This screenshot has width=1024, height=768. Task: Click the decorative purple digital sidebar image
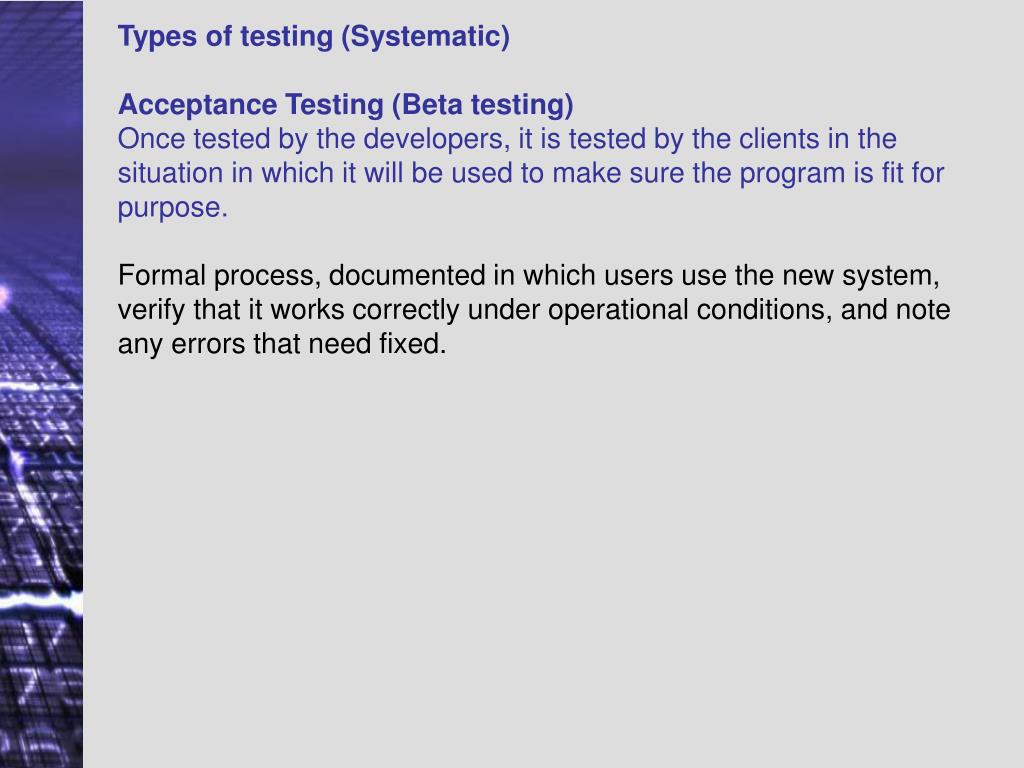coord(41,384)
